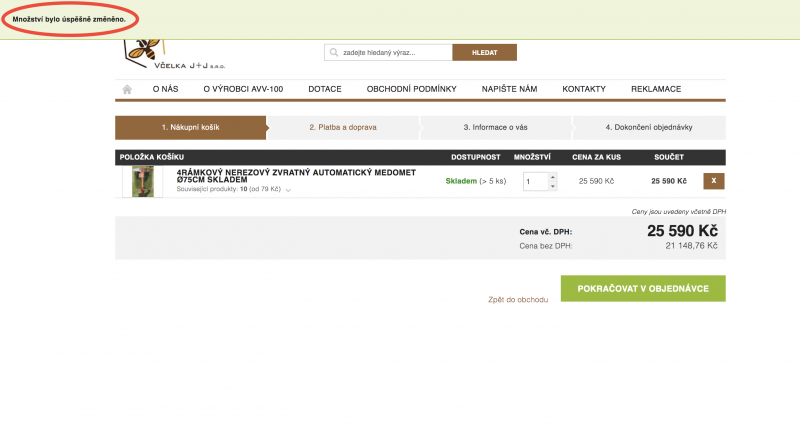Click the large 25 590 Kč total price
Viewport: 800px width, 432px height.
tap(682, 231)
